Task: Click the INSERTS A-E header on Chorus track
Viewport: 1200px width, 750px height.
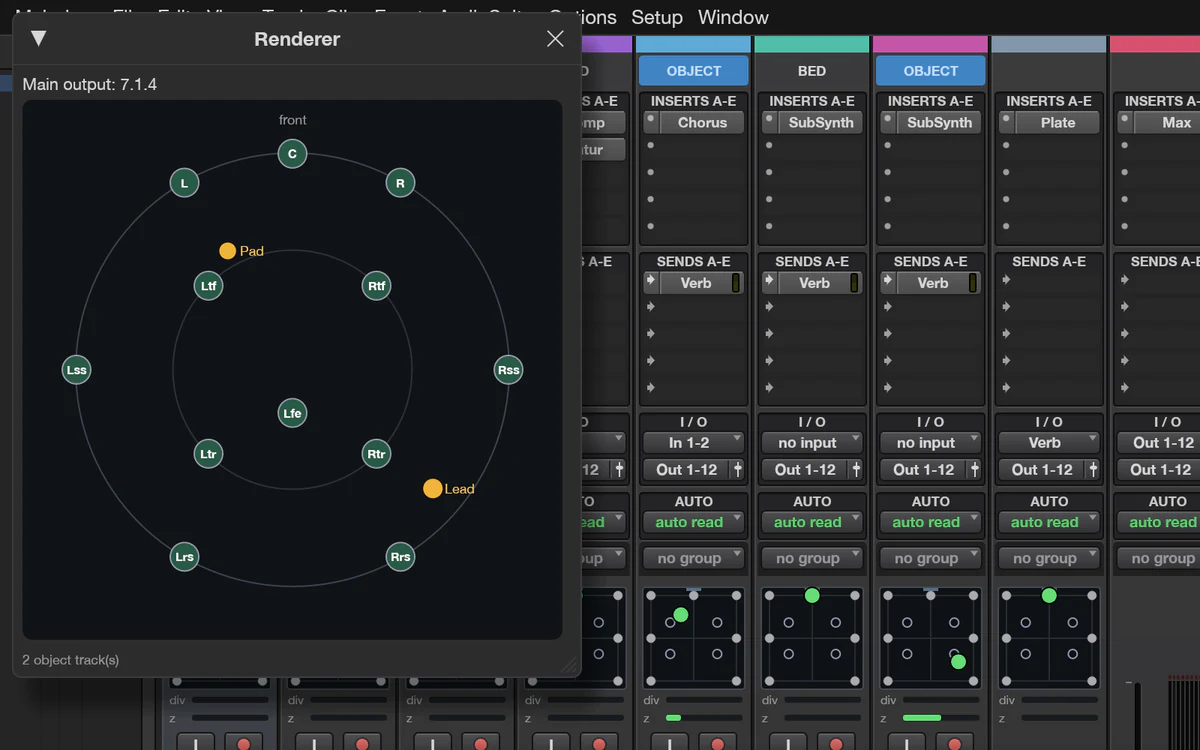Action: tap(693, 101)
